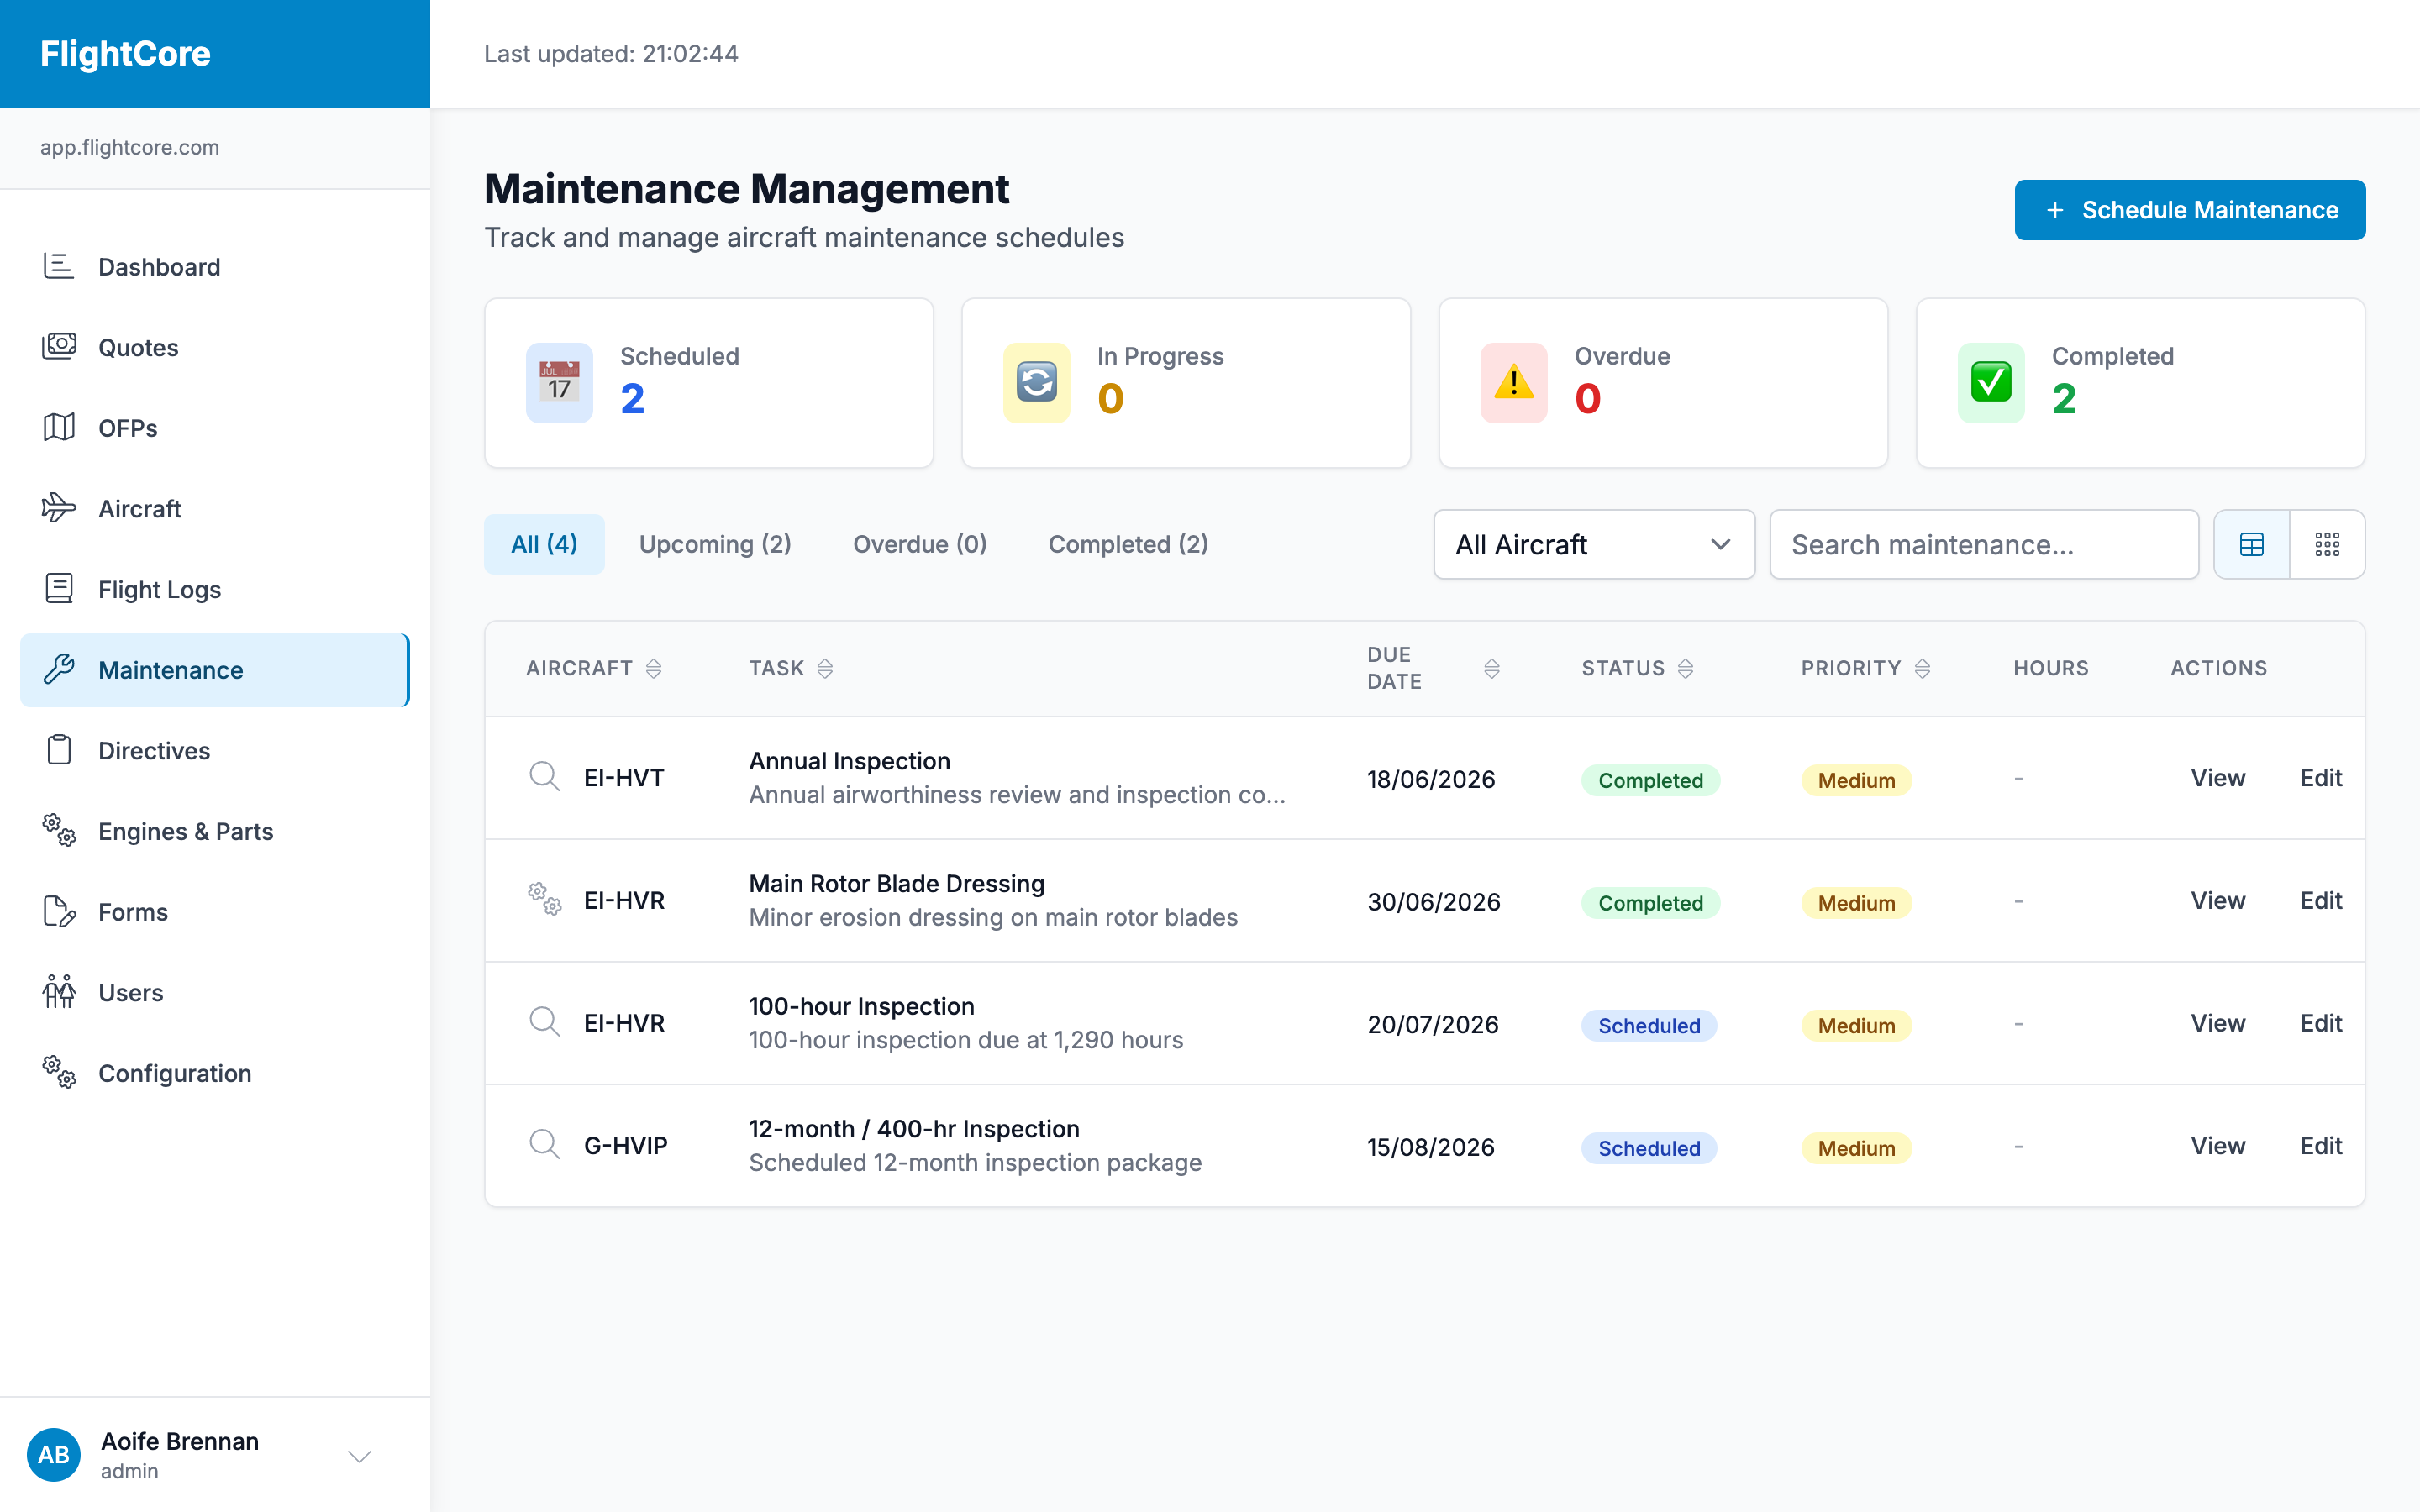
Task: Go to Engines & Parts page
Action: click(x=214, y=831)
